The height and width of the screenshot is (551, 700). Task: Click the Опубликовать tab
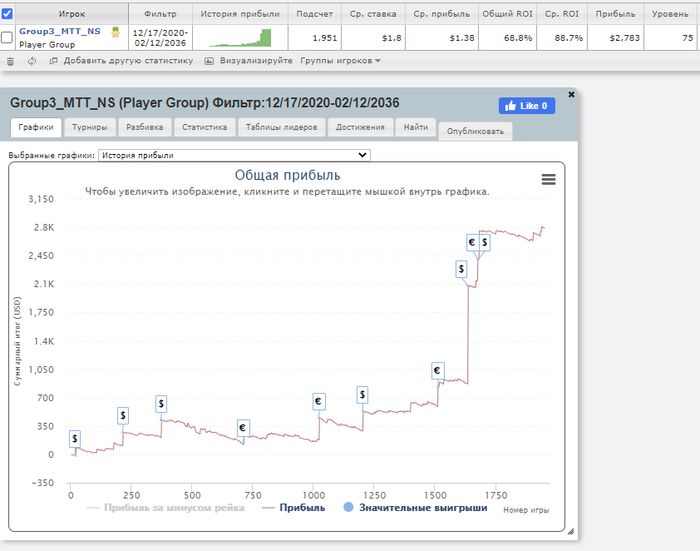[x=475, y=132]
